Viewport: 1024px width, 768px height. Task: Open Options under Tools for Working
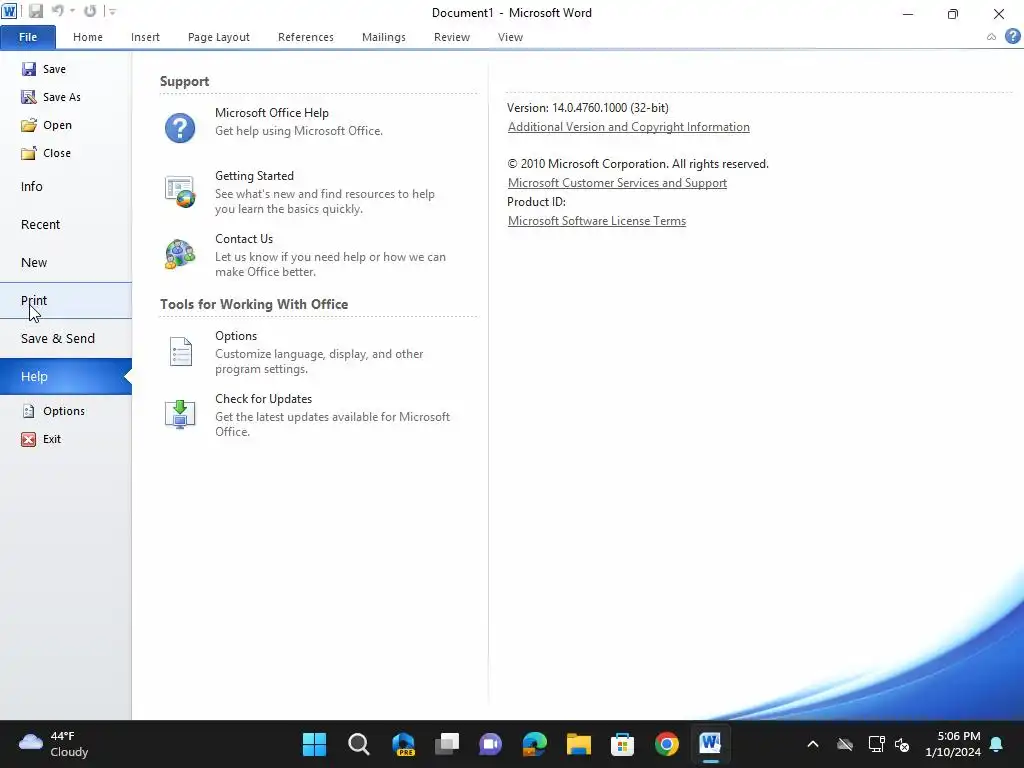(x=180, y=351)
